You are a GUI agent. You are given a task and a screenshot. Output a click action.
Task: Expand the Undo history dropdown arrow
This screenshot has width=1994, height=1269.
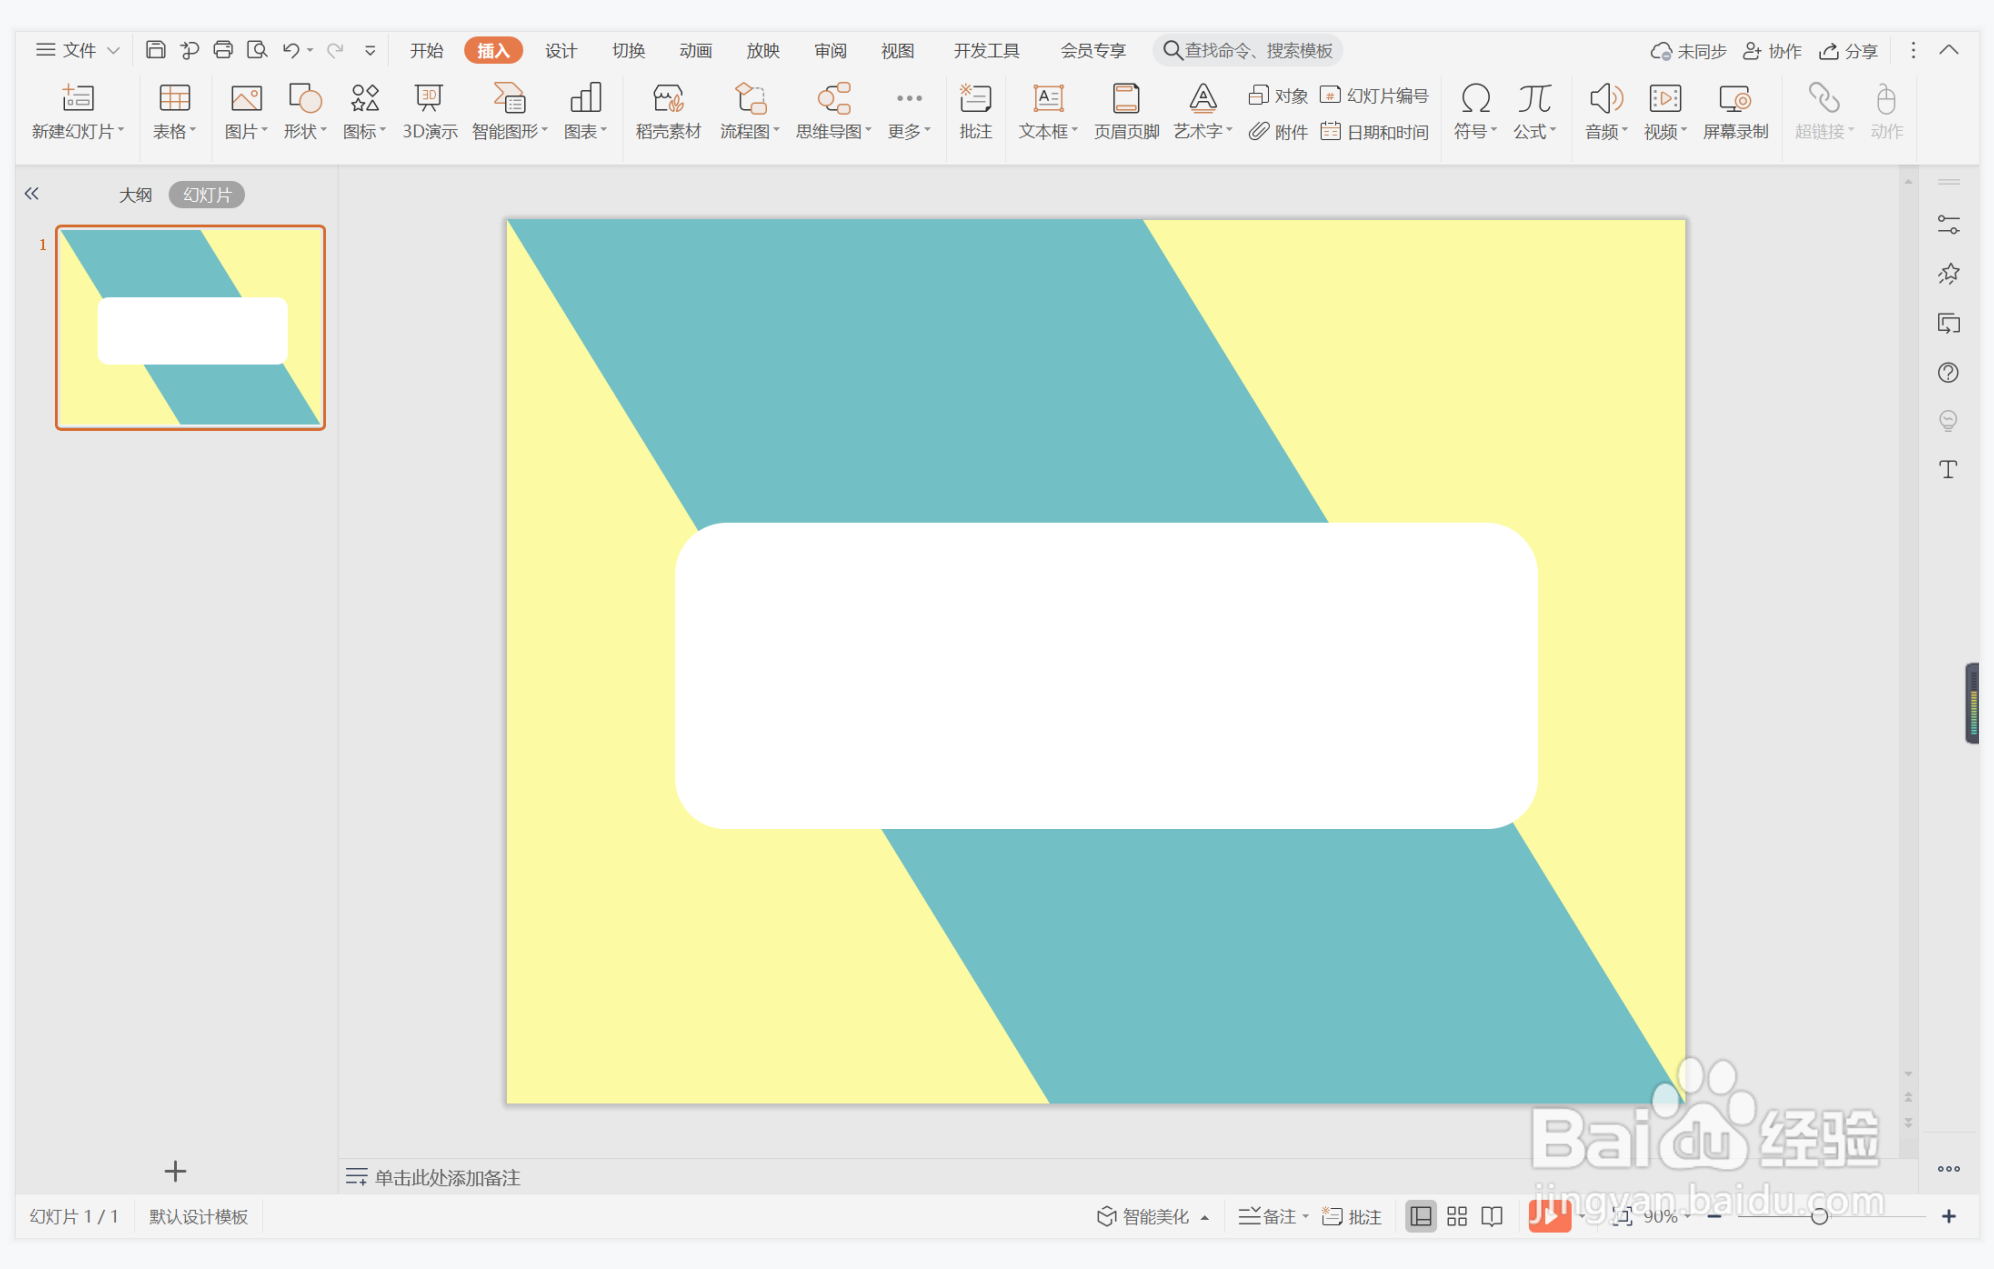(x=310, y=50)
